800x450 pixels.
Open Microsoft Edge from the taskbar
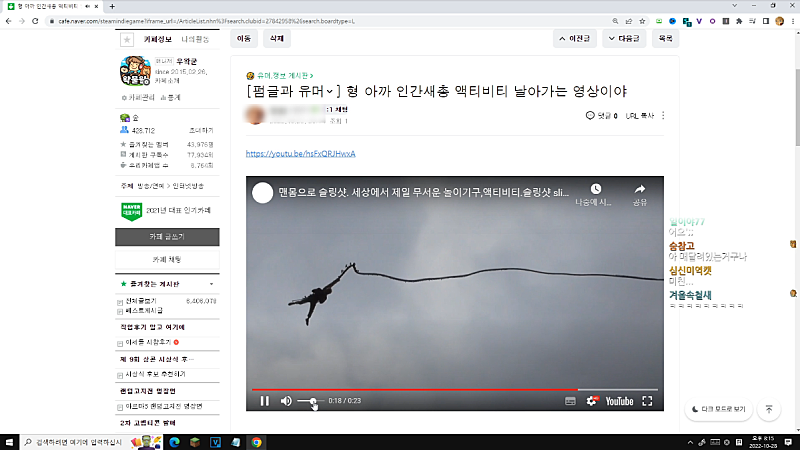tap(174, 442)
